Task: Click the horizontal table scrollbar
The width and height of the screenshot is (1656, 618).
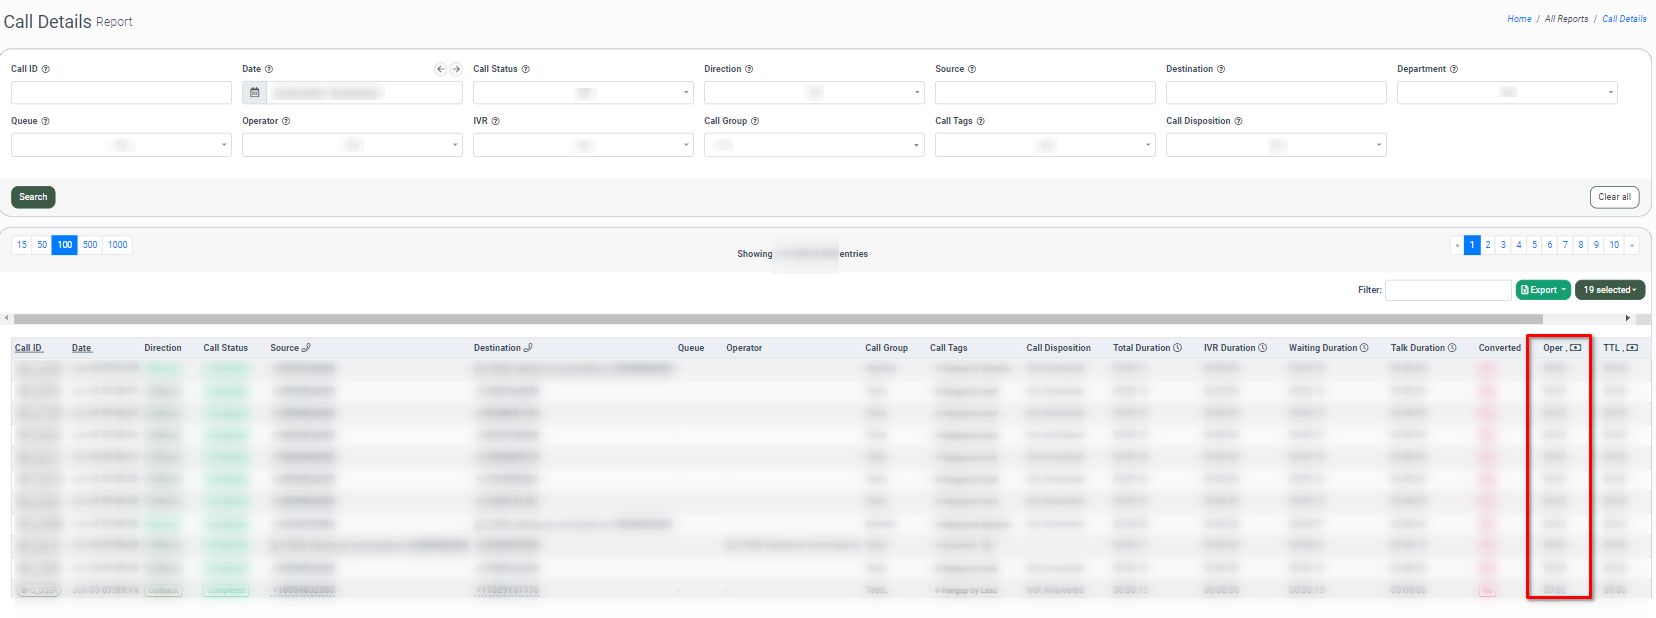Action: tap(778, 319)
